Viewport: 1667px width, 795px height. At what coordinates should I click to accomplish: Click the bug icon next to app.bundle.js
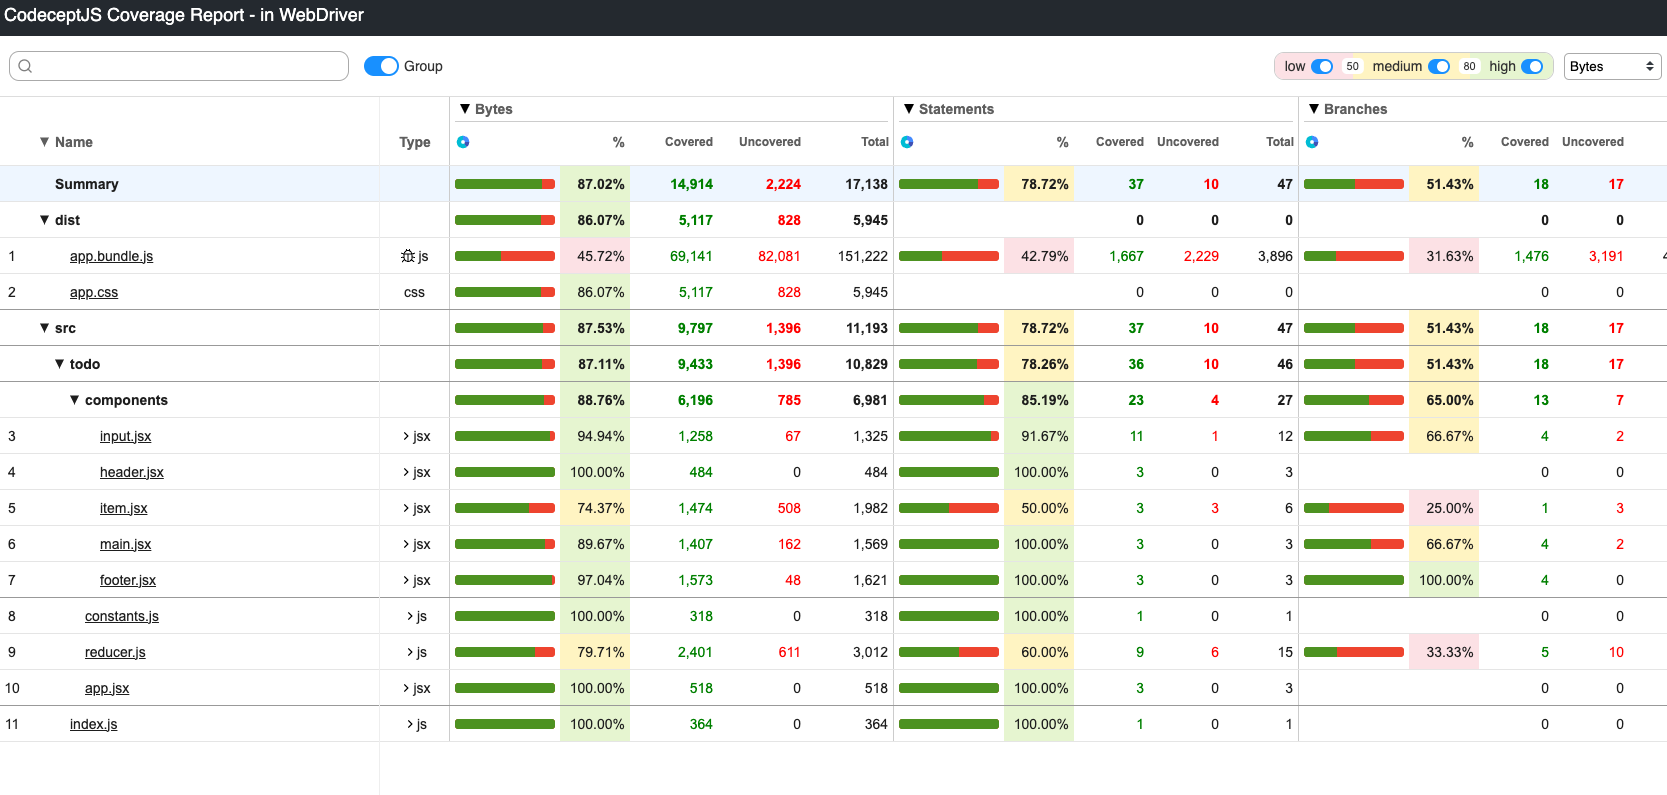click(x=407, y=256)
